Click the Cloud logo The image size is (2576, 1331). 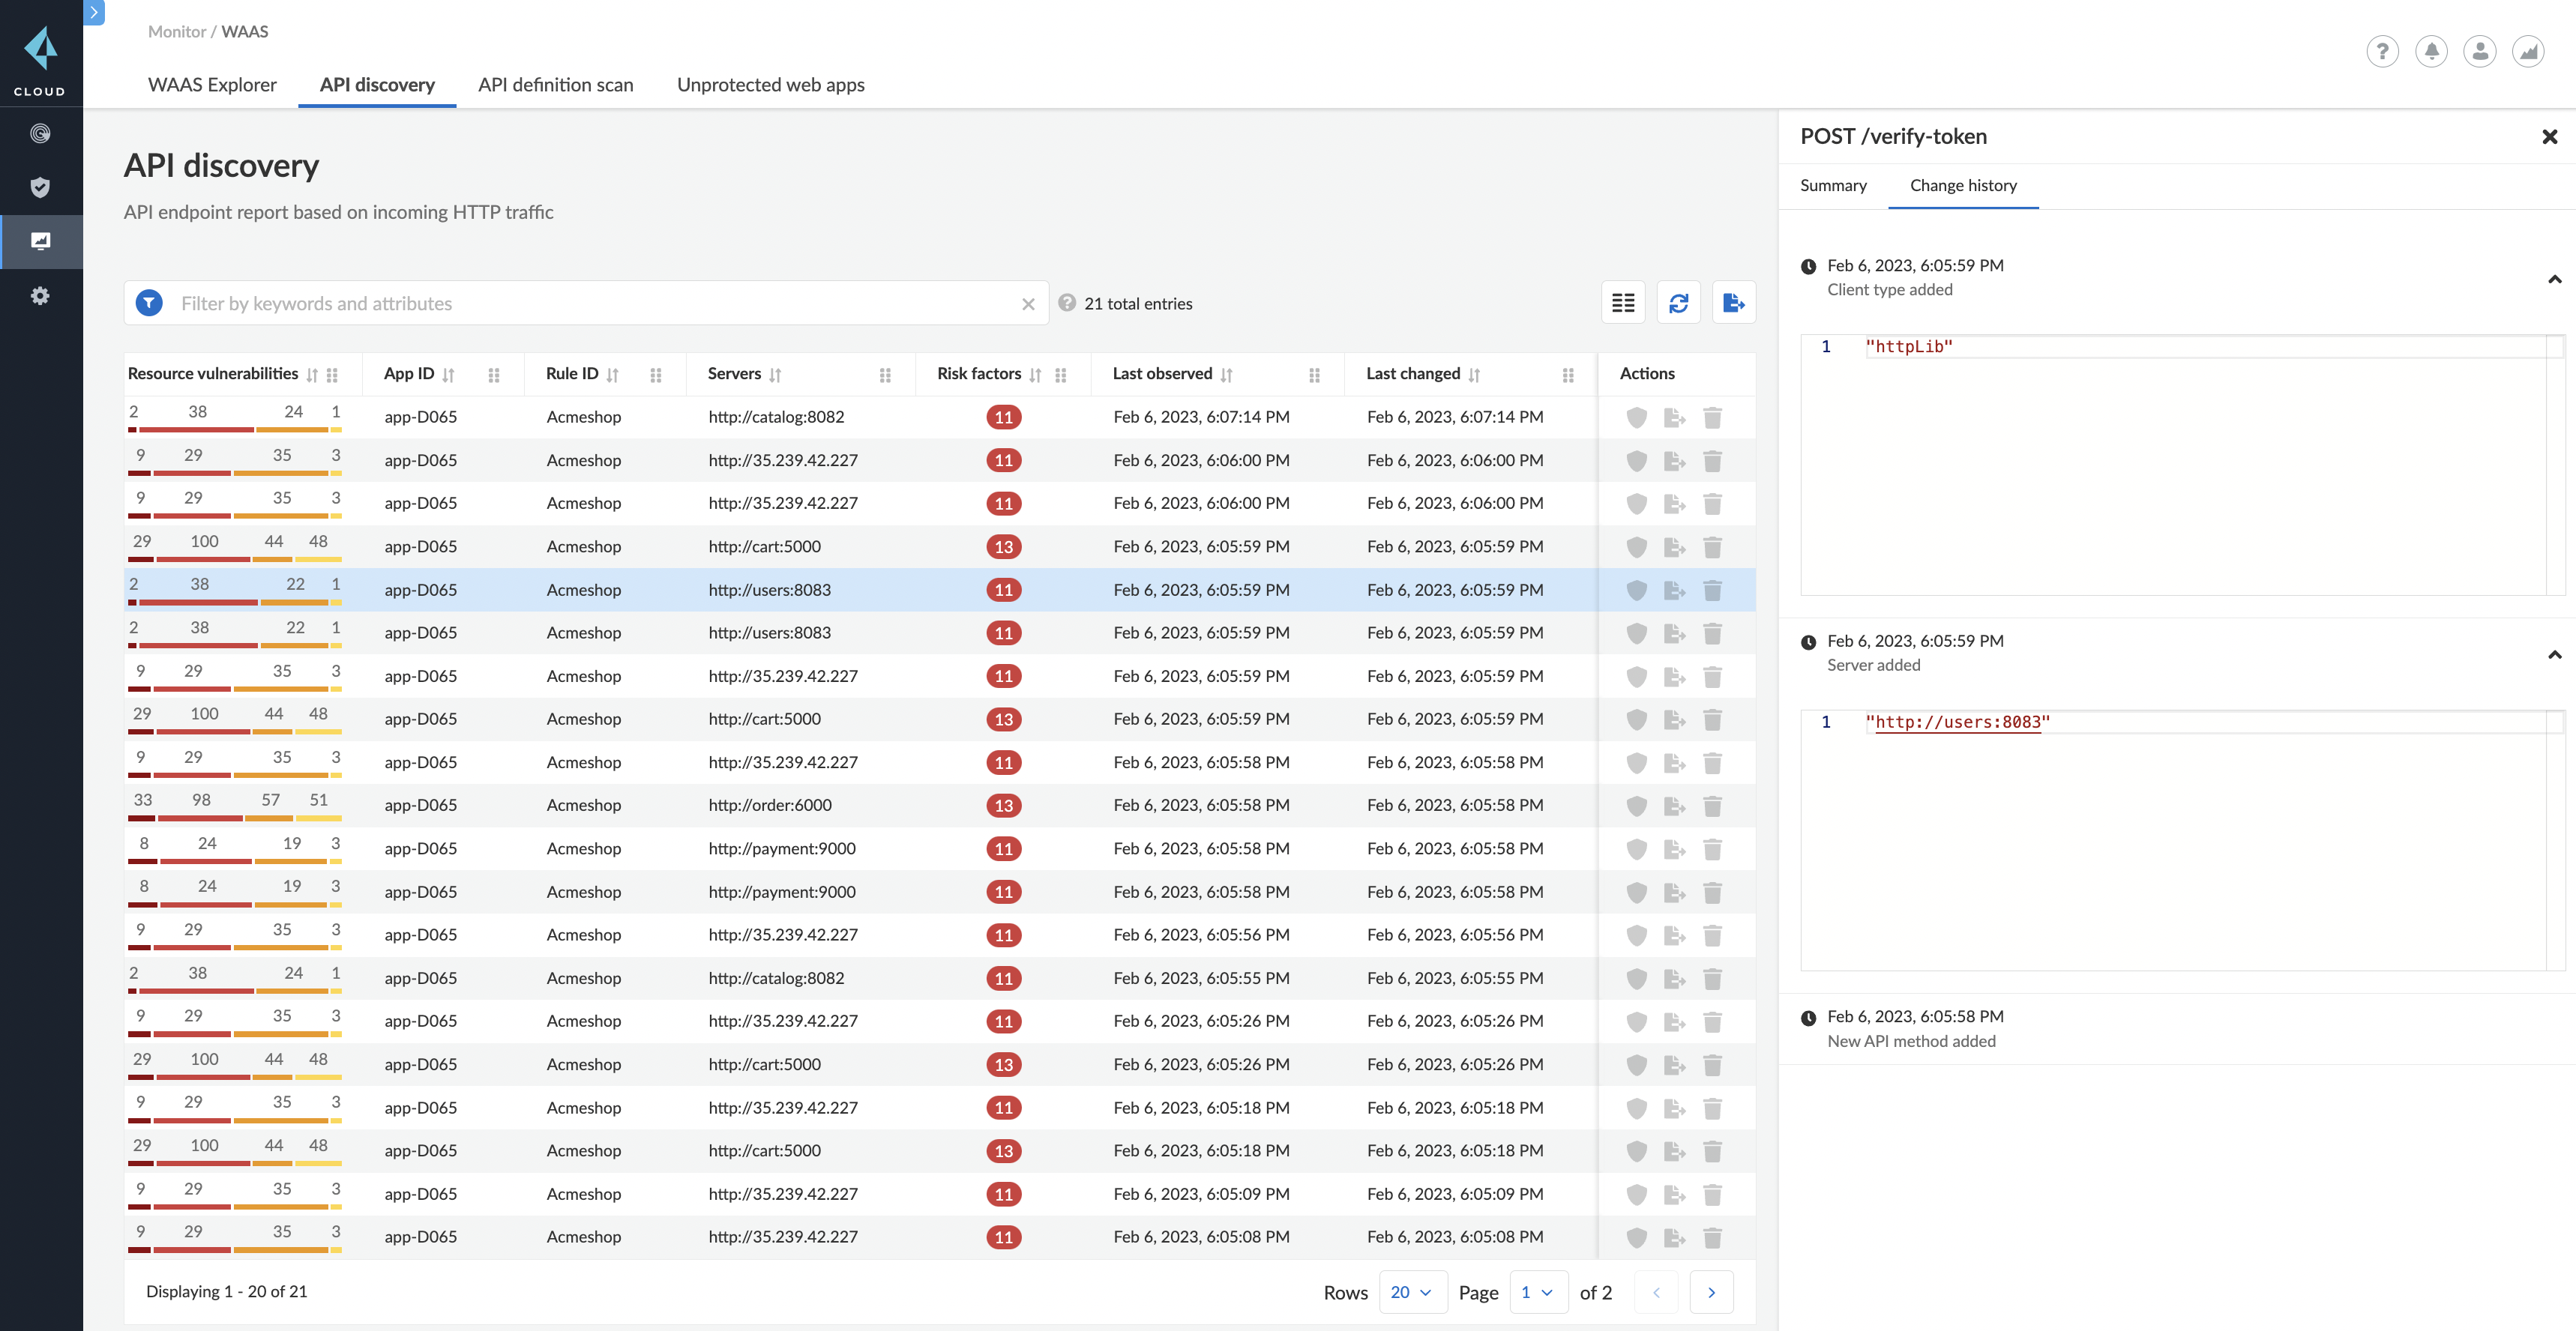coord(40,61)
